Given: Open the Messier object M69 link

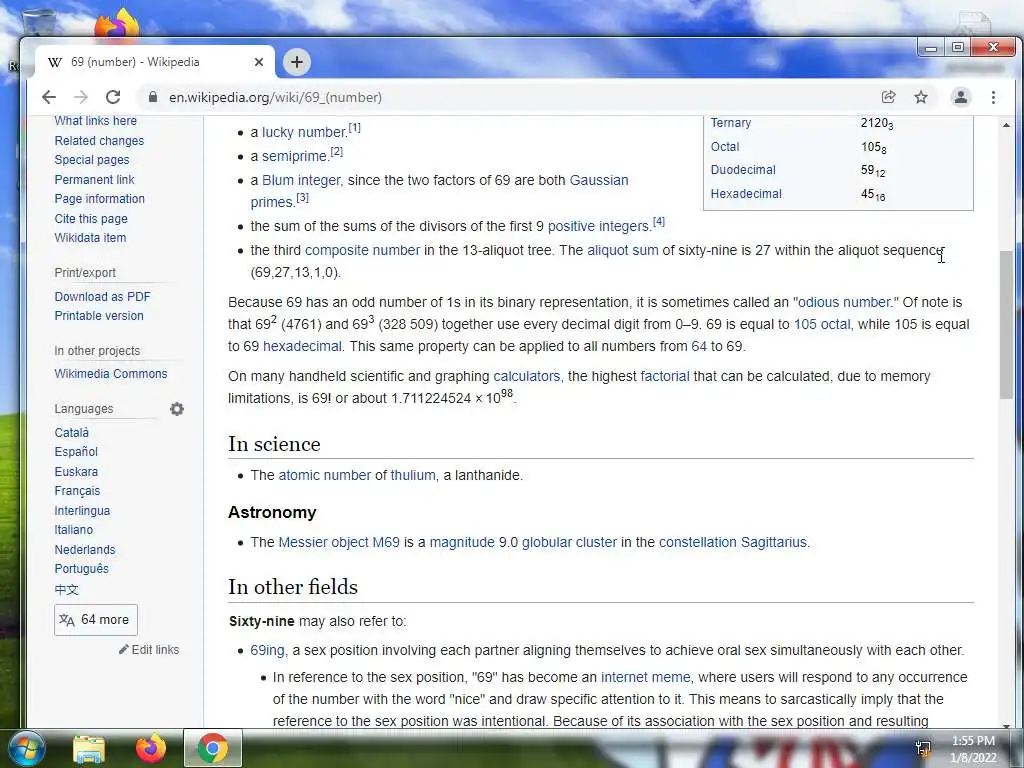Looking at the screenshot, I should tap(339, 543).
